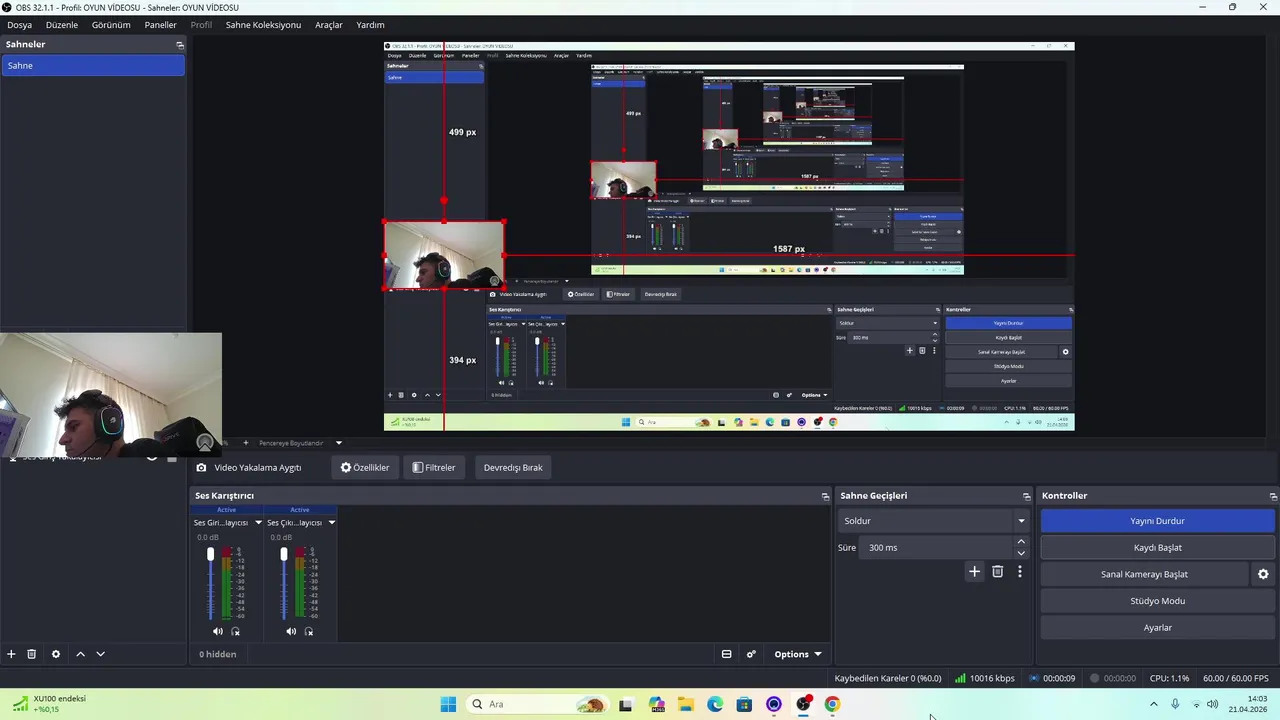Open Google Chrome from the taskbar
This screenshot has height=720, width=1280.
point(832,704)
